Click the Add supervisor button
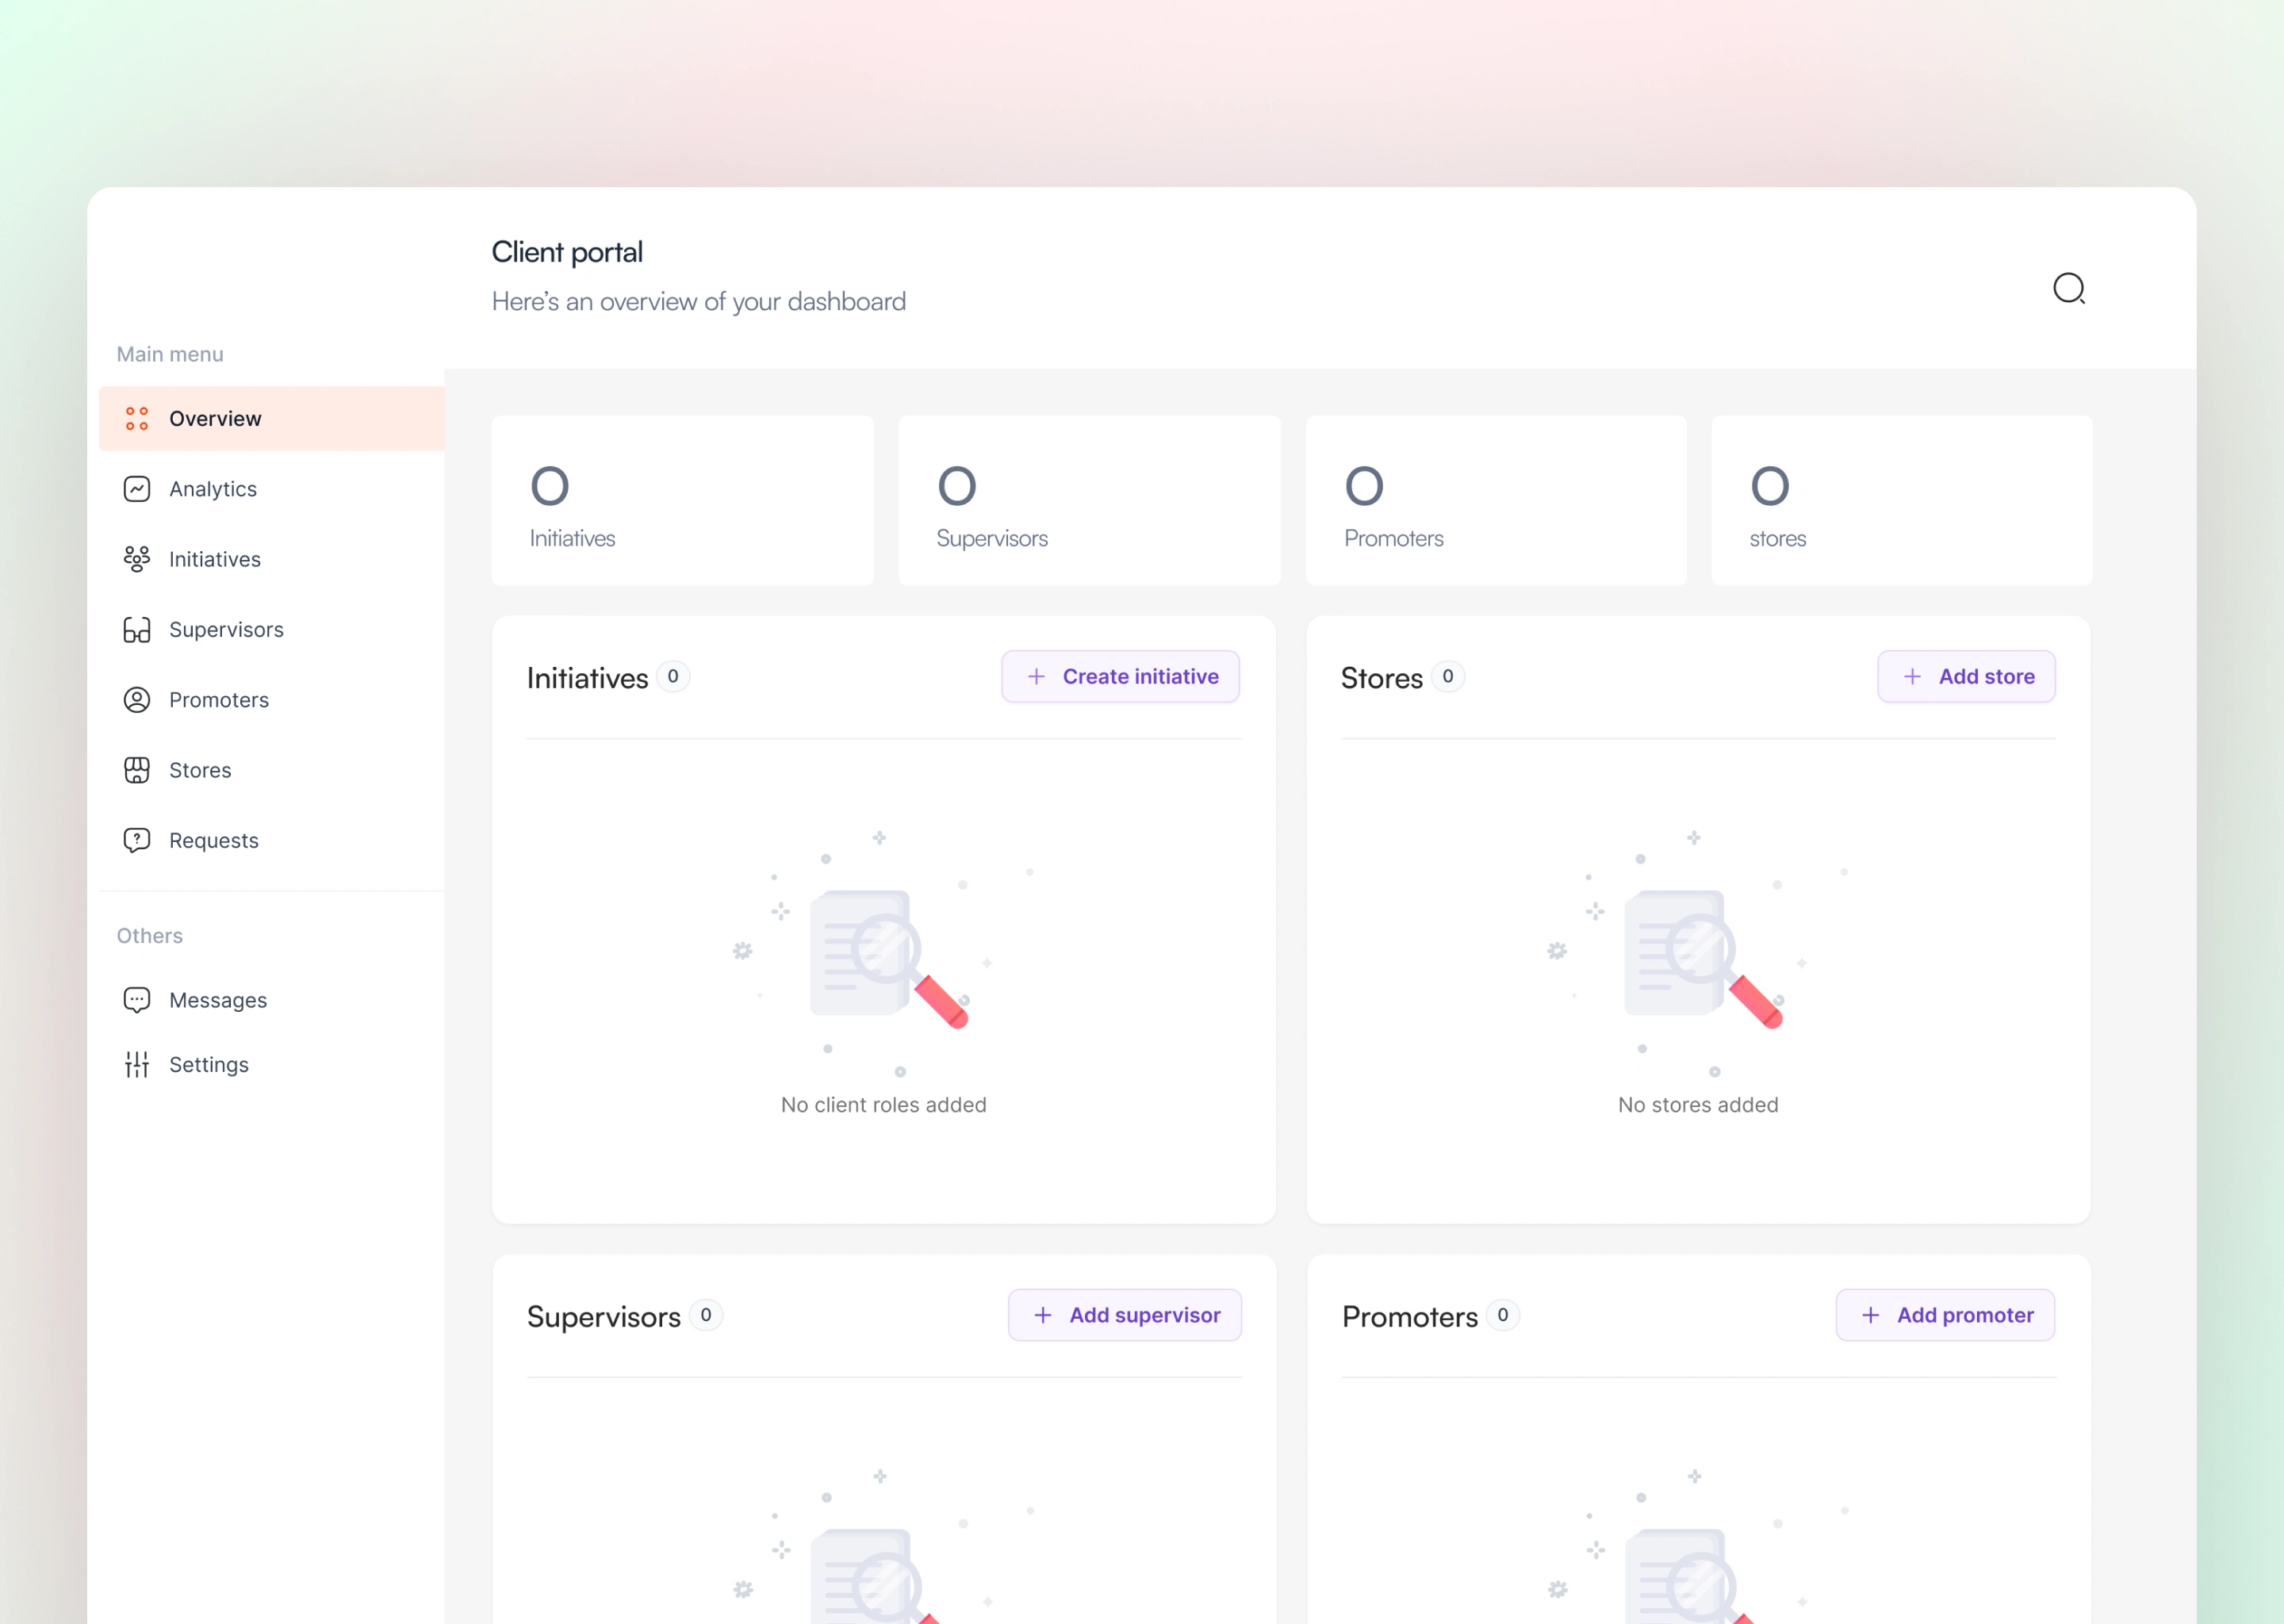 coord(1124,1315)
